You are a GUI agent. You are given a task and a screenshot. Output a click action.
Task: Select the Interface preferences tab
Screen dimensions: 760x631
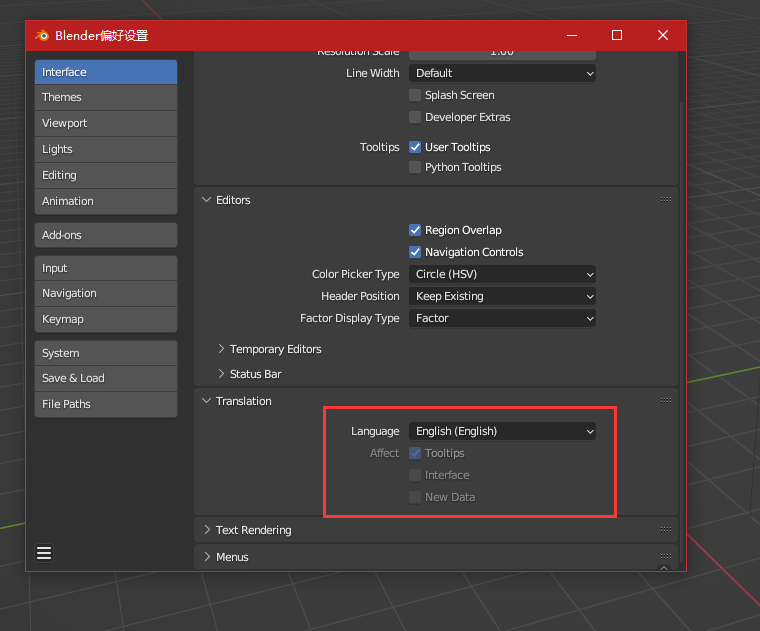tap(106, 72)
